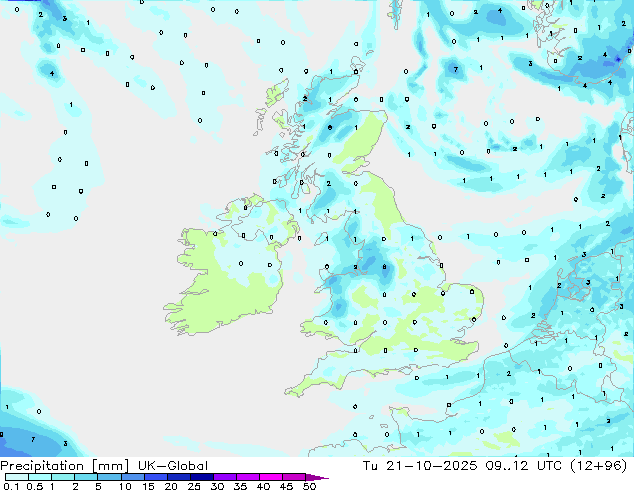The width and height of the screenshot is (634, 490).
Task: Click the "Precipitation [mm]" title text
Action: tap(64, 466)
